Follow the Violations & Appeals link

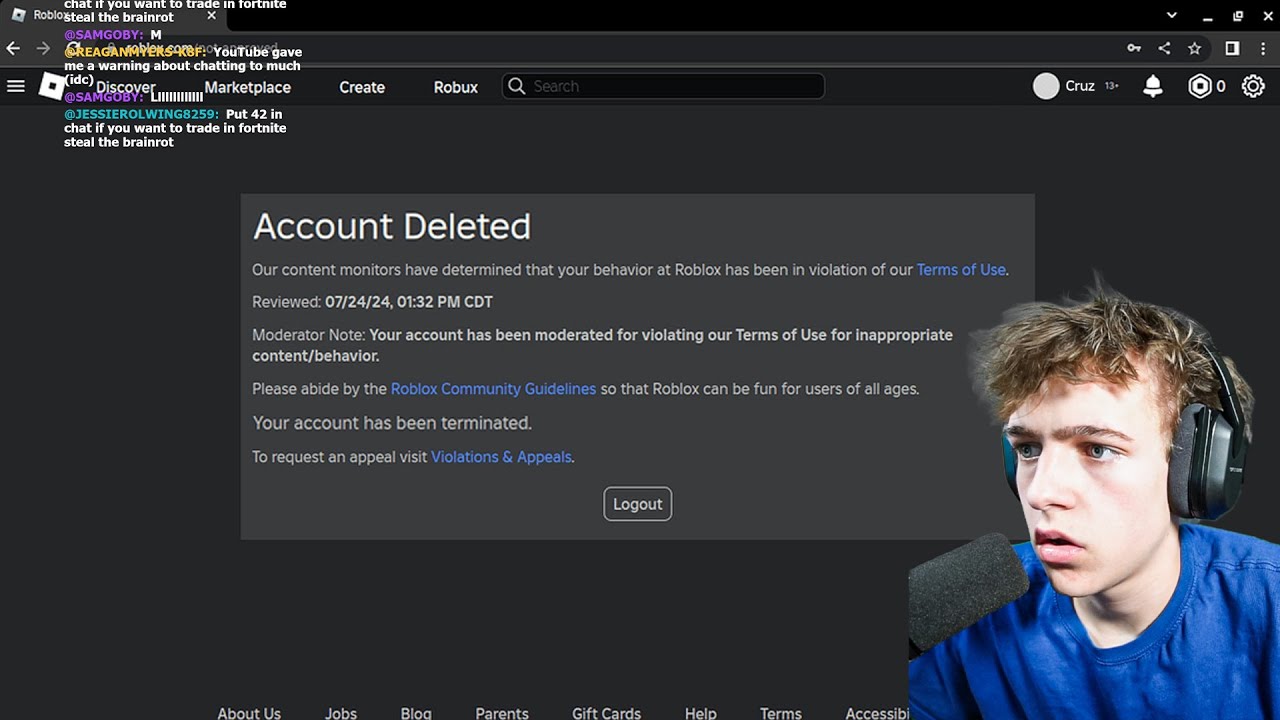501,457
